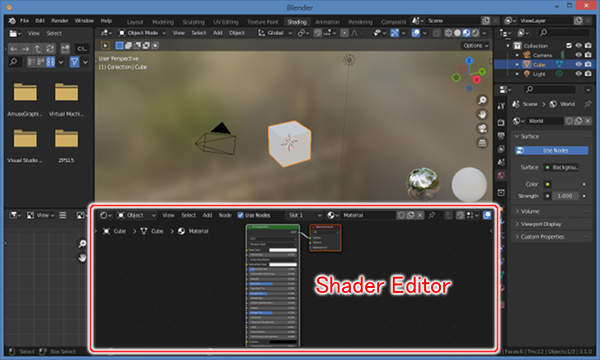Open the File menu
This screenshot has height=360, width=600.
(24, 21)
